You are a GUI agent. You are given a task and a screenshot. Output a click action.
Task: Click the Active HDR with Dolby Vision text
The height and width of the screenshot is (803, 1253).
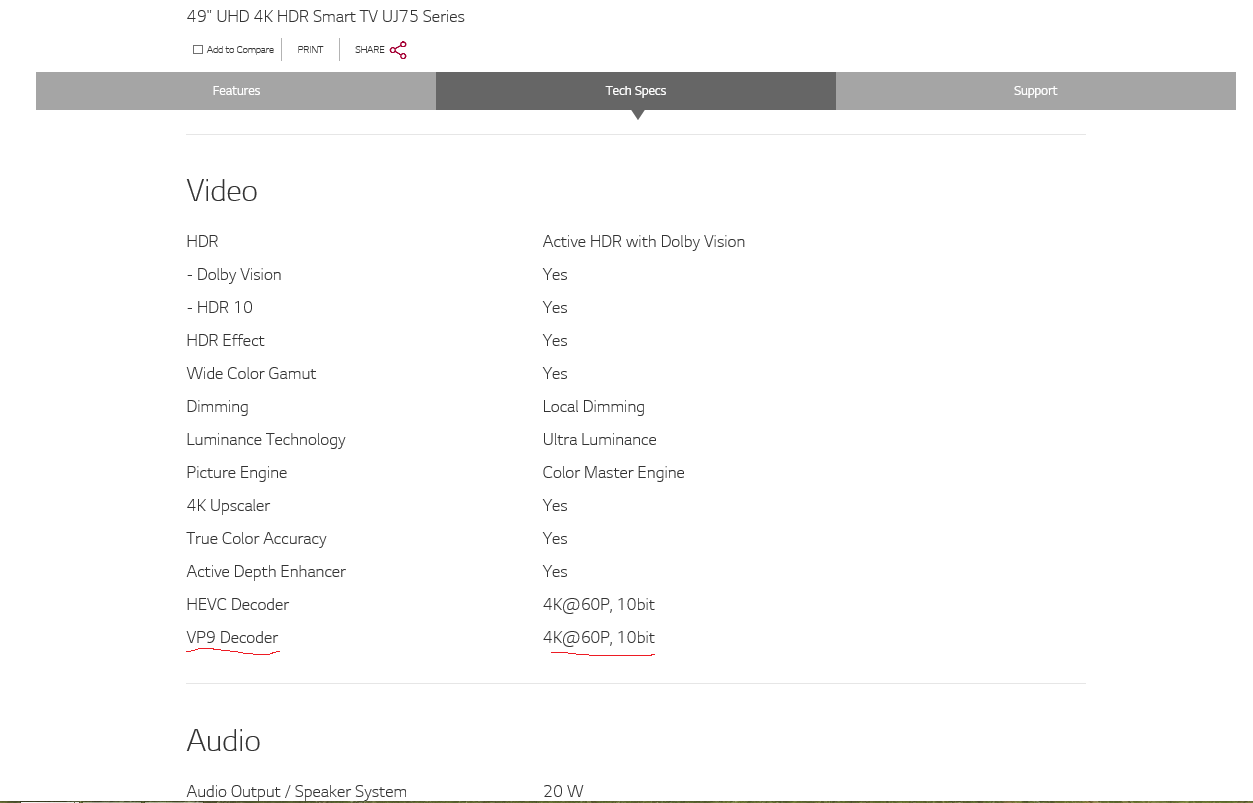643,242
